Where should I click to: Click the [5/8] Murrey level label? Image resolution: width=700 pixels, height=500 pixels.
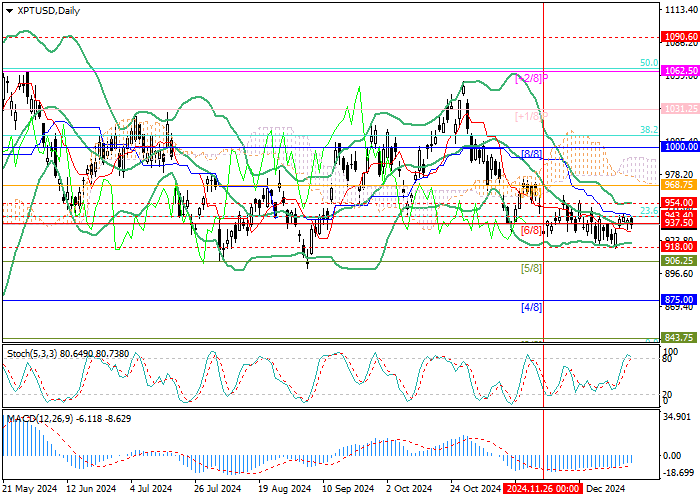point(532,268)
